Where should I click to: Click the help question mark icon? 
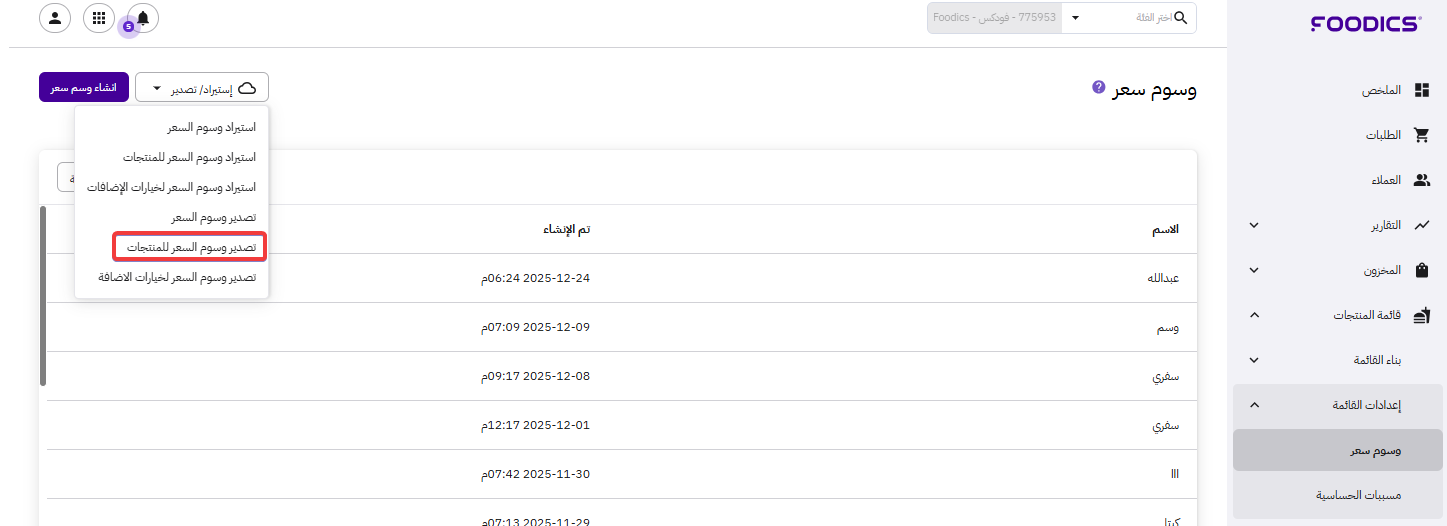pos(1098,88)
